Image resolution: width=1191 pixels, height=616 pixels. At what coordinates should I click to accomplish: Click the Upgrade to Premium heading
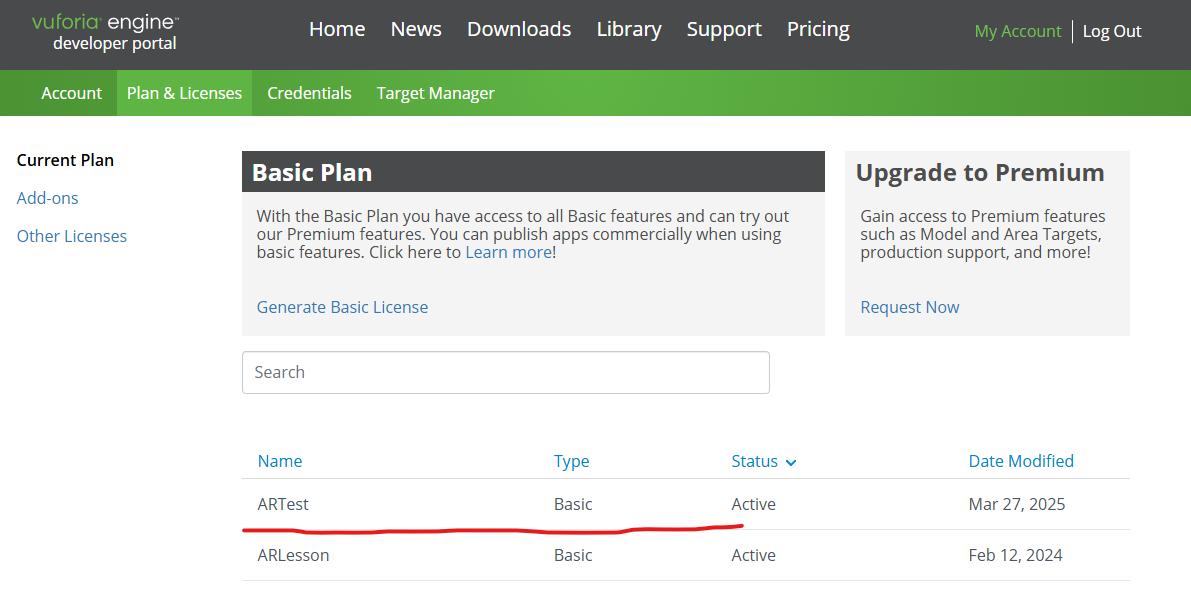(980, 172)
